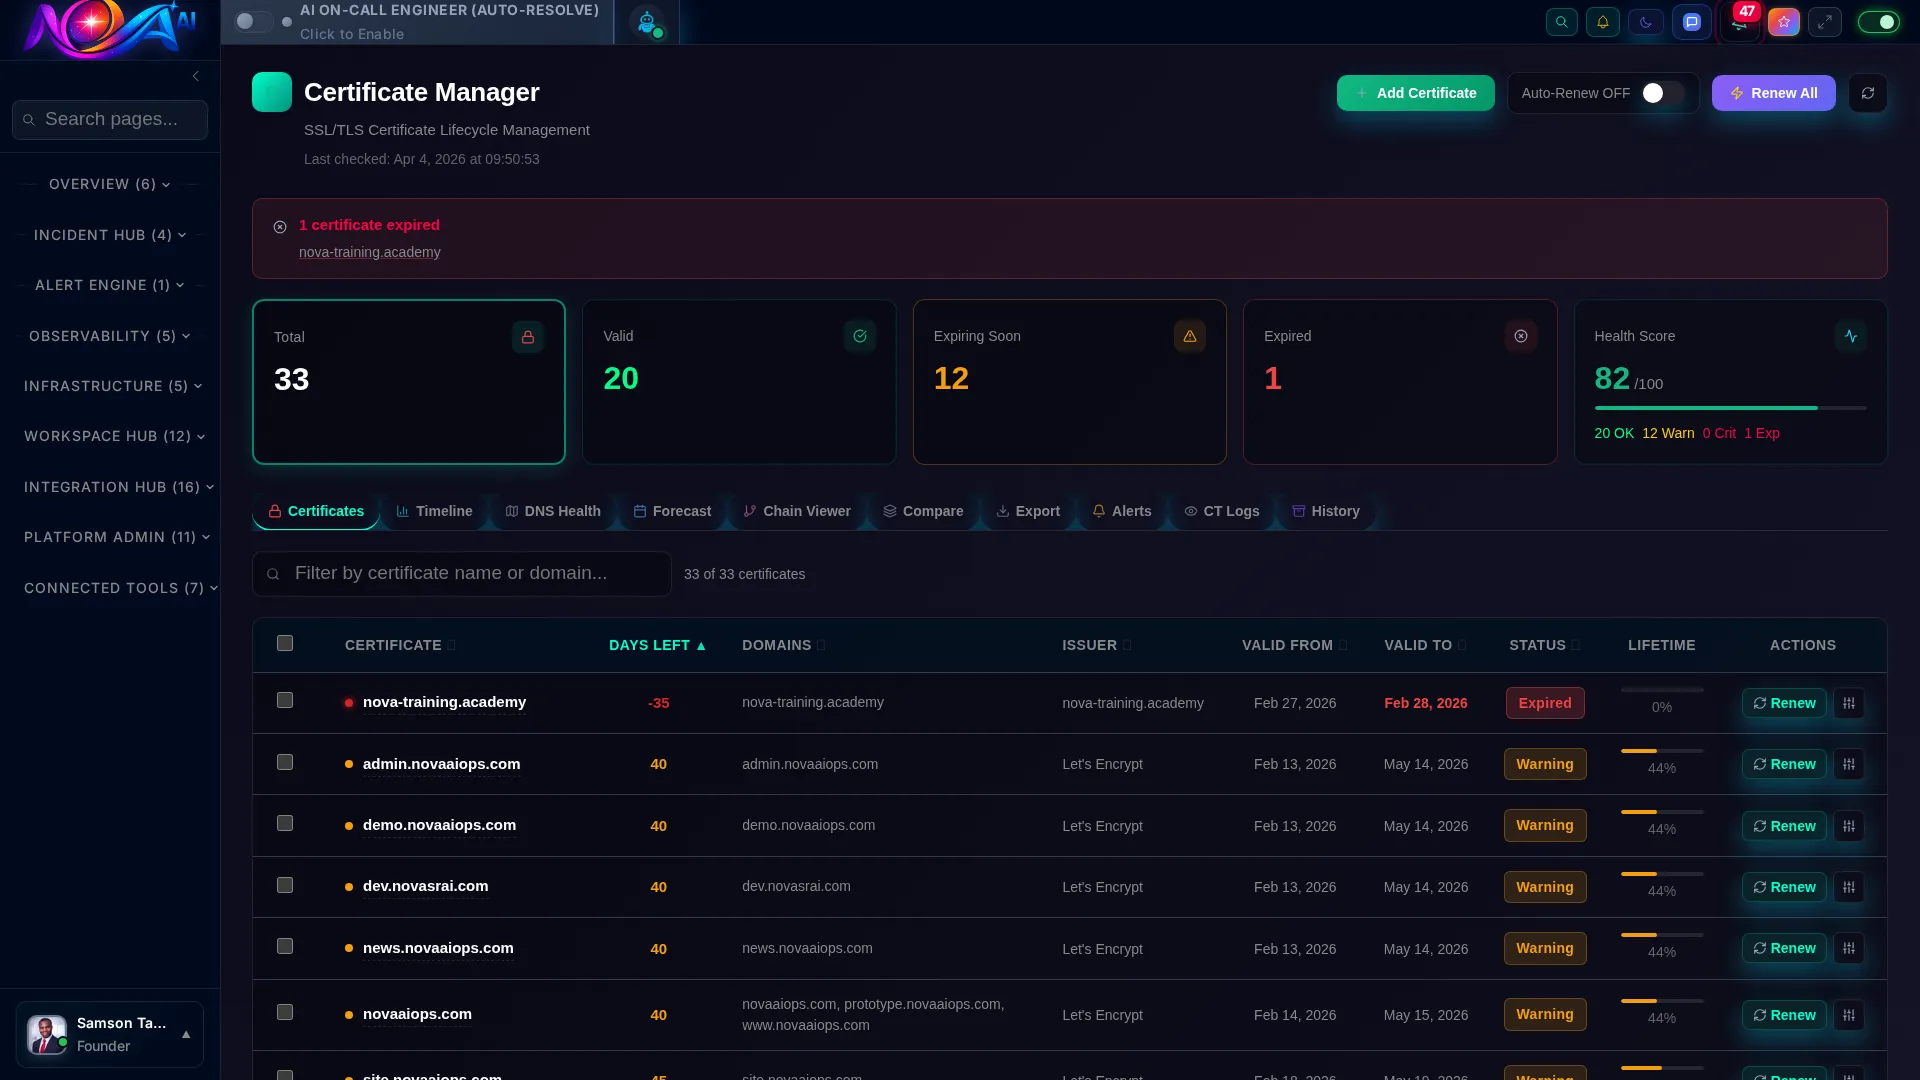The width and height of the screenshot is (1920, 1080).
Task: Type in the certificate filter search field
Action: tap(460, 573)
